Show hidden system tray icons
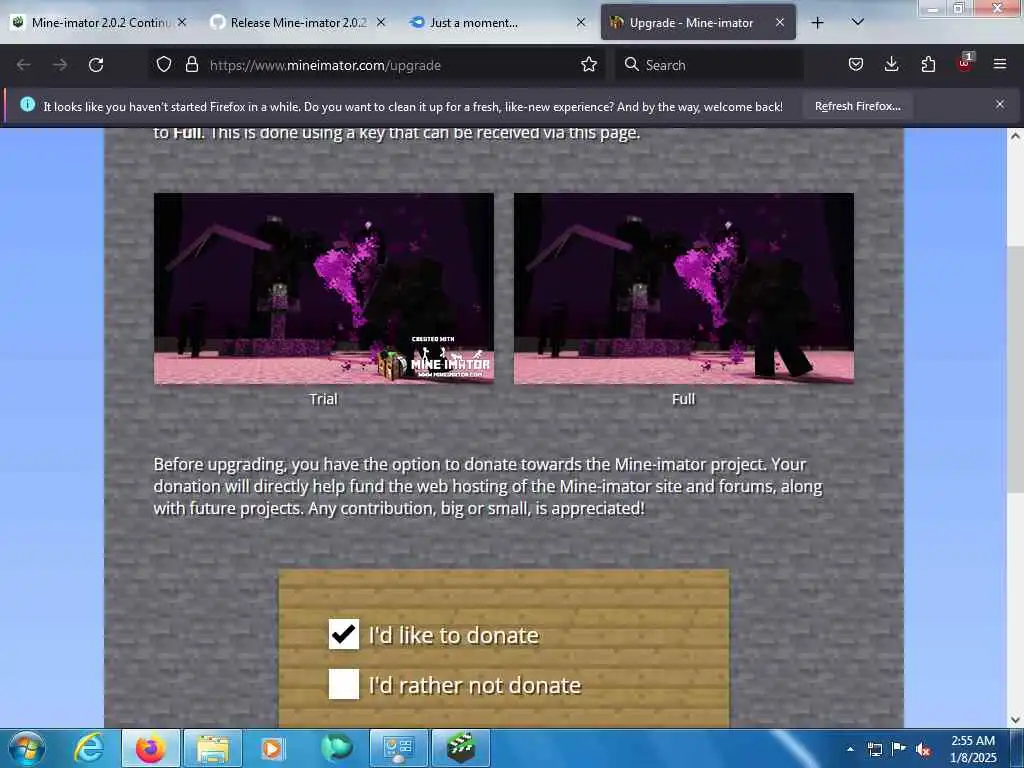This screenshot has width=1024, height=768. (850, 749)
